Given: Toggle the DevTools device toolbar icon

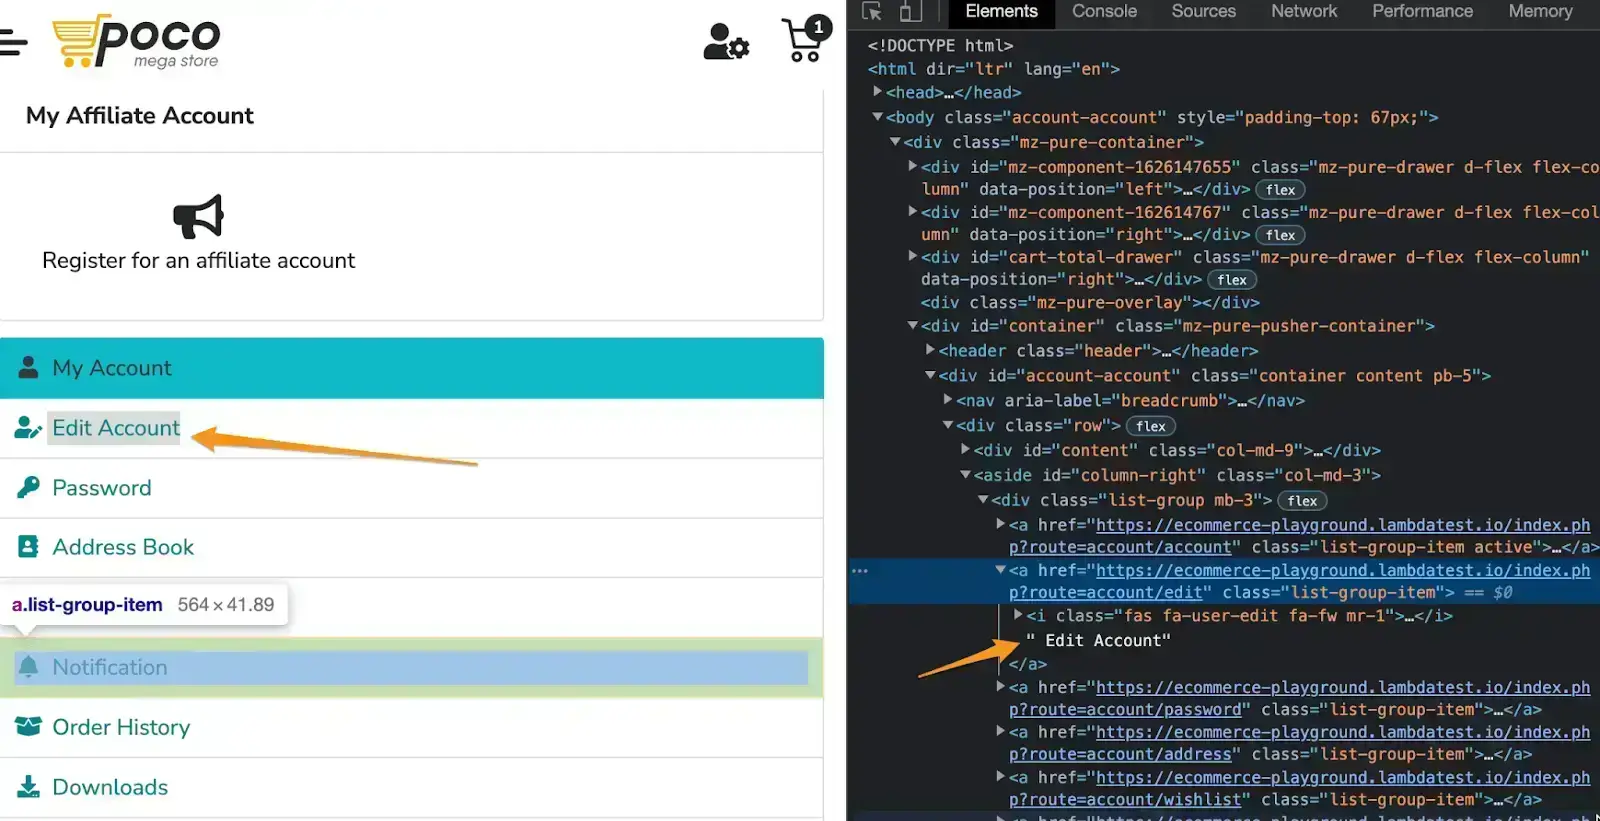Looking at the screenshot, I should click(x=910, y=12).
